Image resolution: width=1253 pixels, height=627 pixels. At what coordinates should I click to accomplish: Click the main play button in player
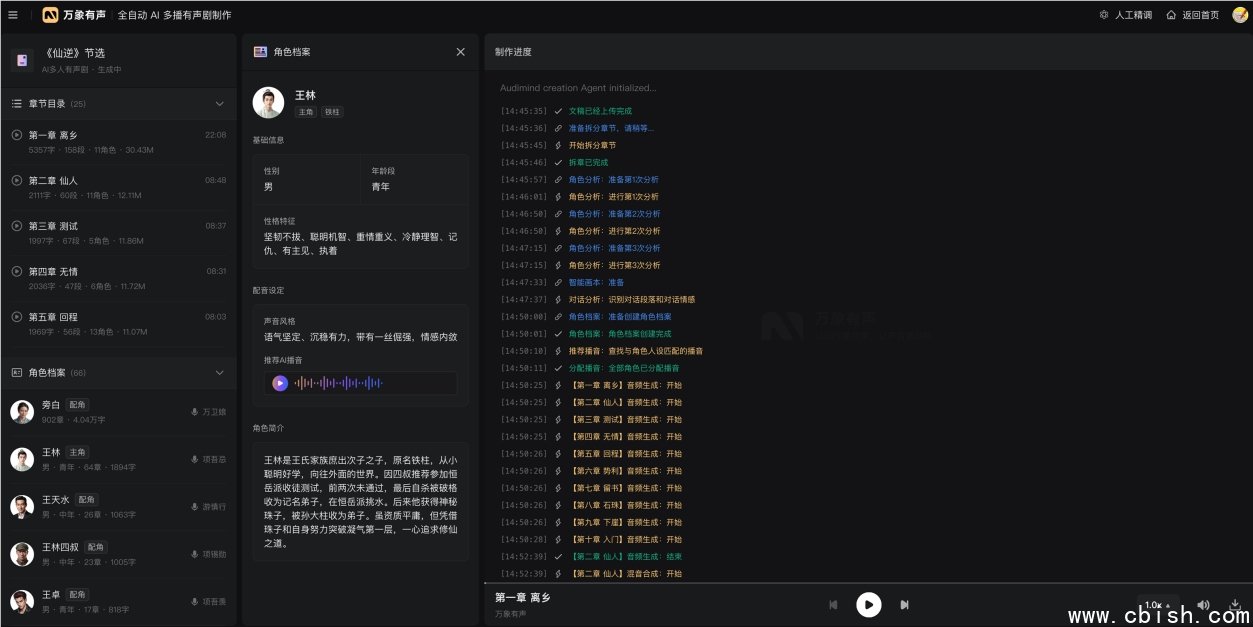[x=868, y=605]
